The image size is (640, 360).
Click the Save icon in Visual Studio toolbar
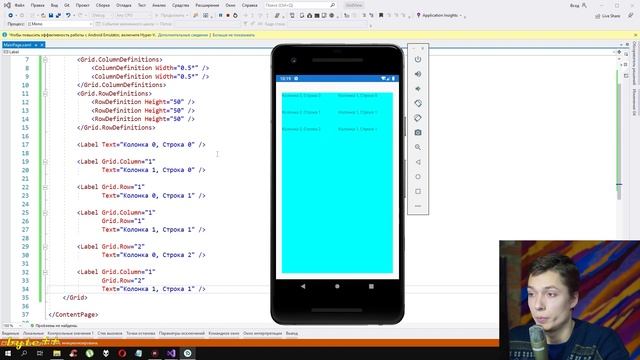pyautogui.click(x=51, y=15)
